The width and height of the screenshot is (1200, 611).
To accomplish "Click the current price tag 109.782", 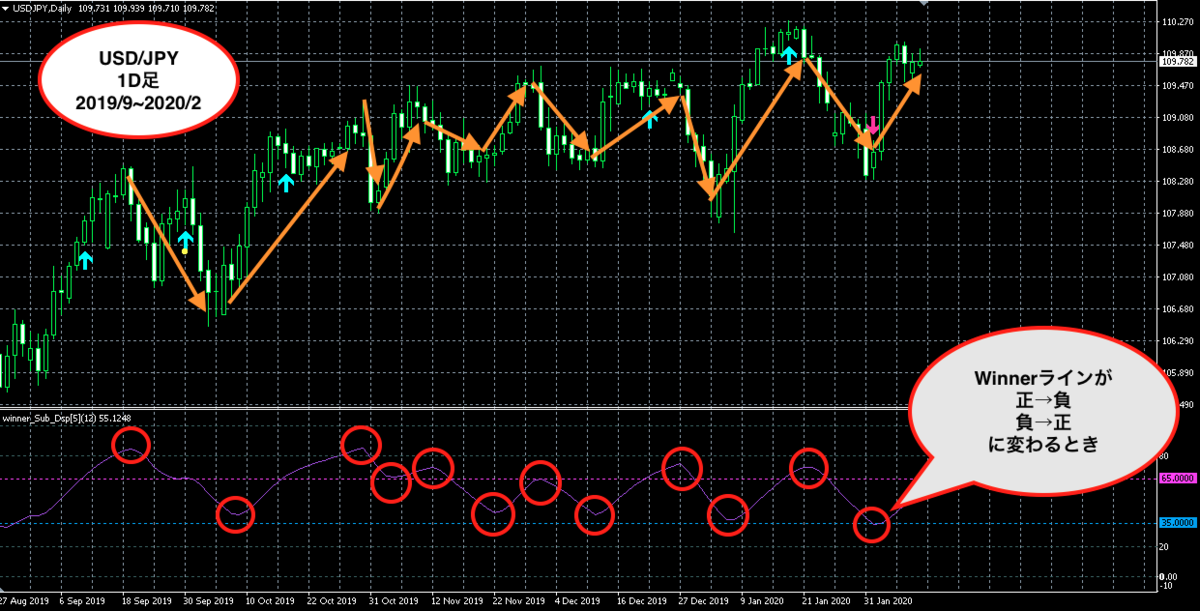I will click(x=1177, y=62).
